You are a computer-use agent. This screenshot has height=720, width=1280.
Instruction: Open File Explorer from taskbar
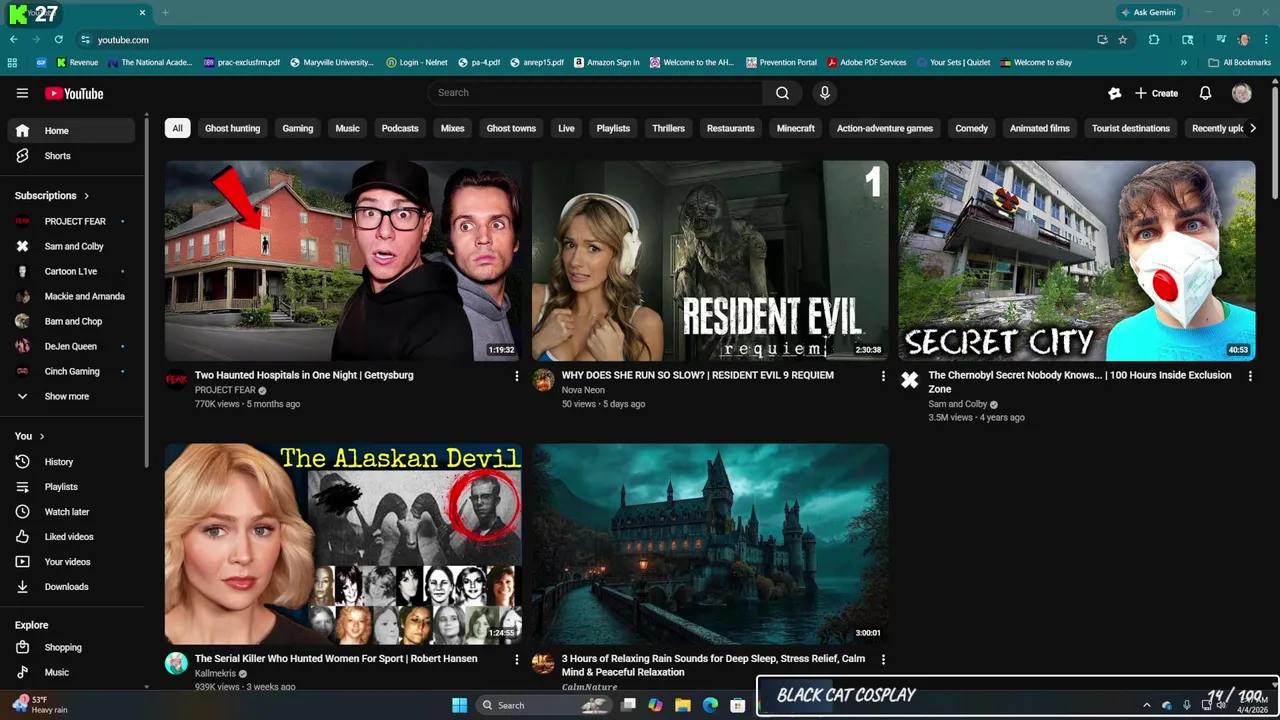pos(683,705)
